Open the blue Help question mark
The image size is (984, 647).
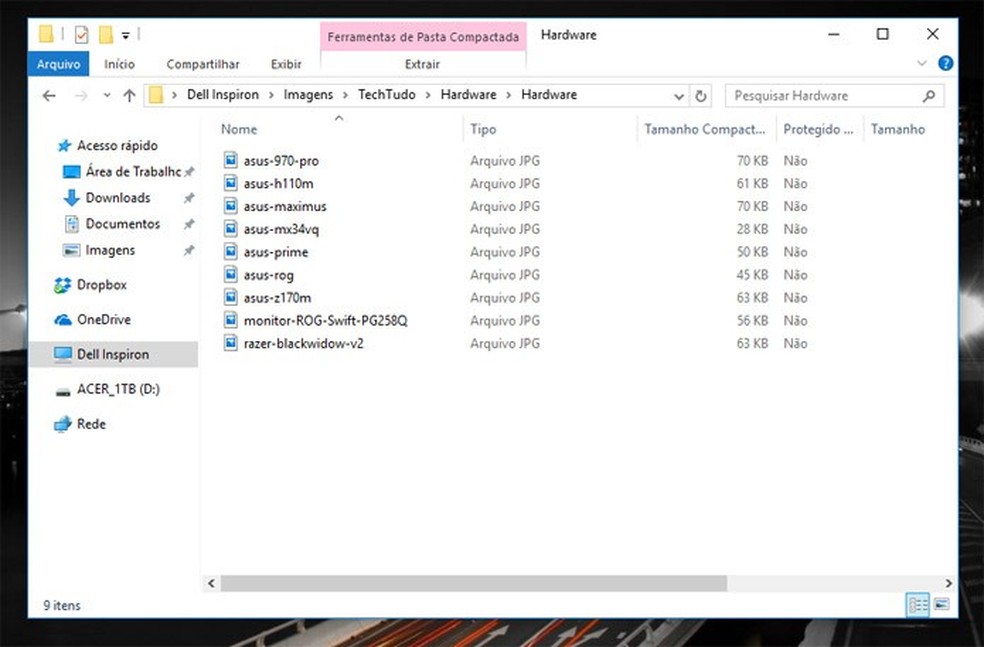[x=945, y=63]
